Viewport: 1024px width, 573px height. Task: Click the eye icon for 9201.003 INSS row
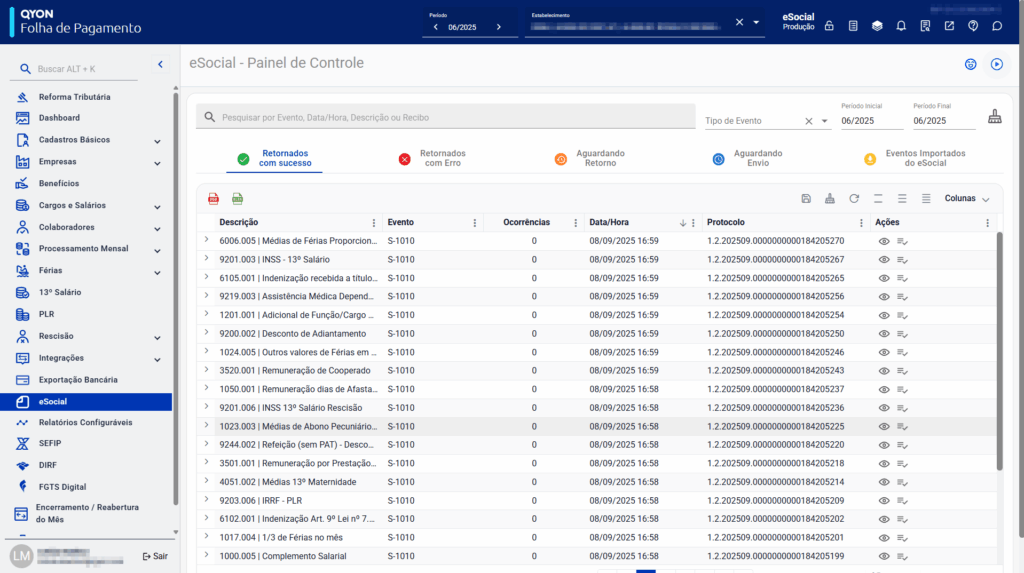tap(883, 260)
